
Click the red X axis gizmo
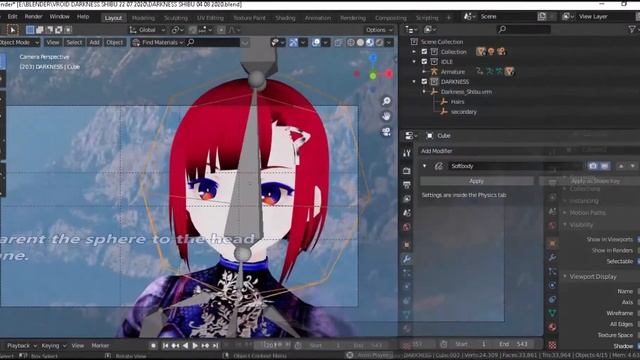(x=389, y=74)
